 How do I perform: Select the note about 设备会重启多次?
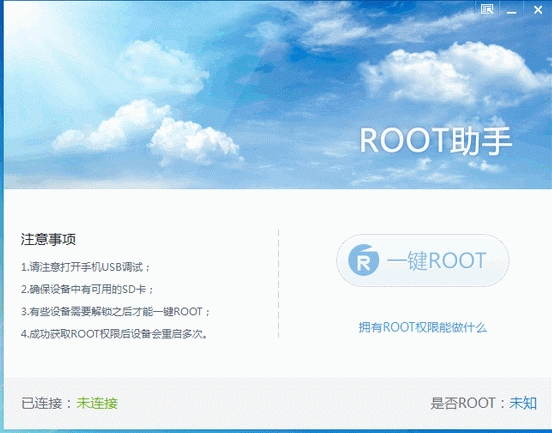coord(114,334)
